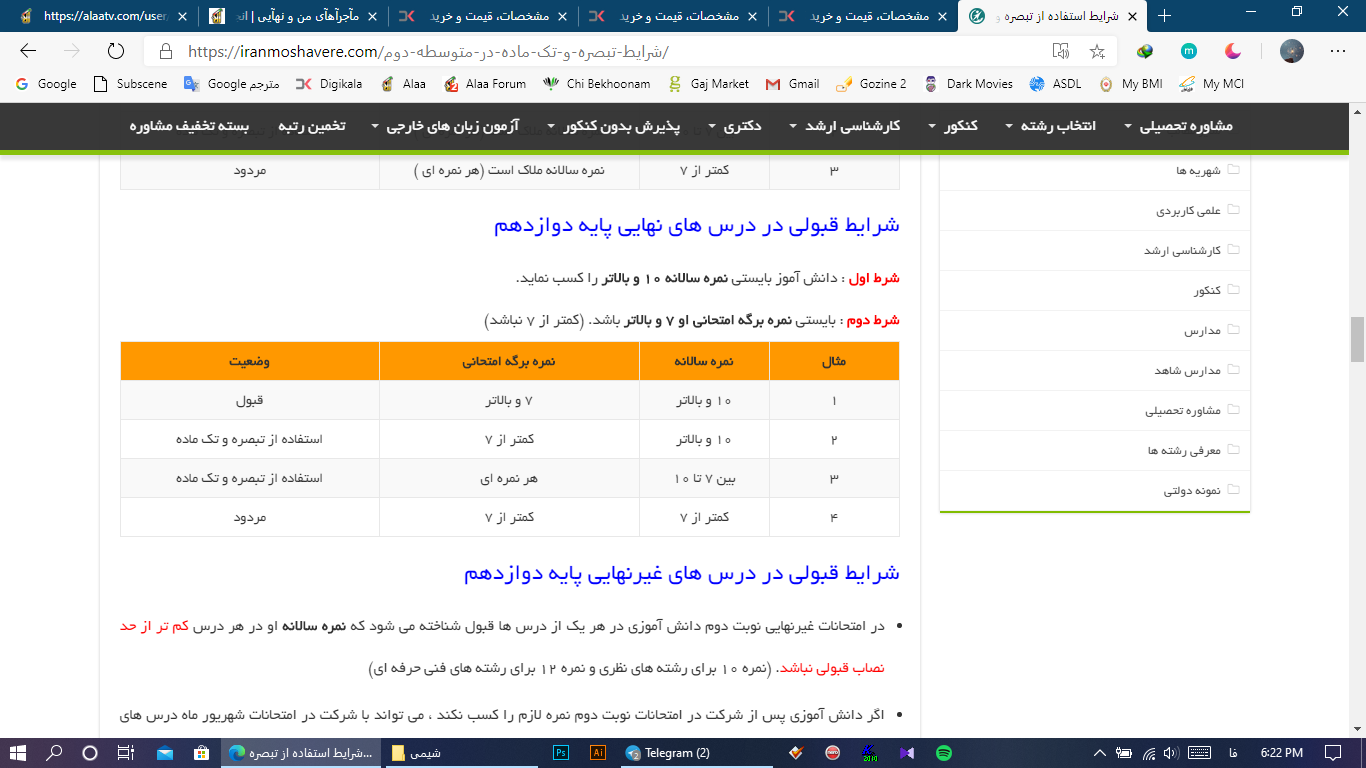This screenshot has width=1366, height=768.
Task: Open Photoshop from the taskbar
Action: click(x=561, y=753)
